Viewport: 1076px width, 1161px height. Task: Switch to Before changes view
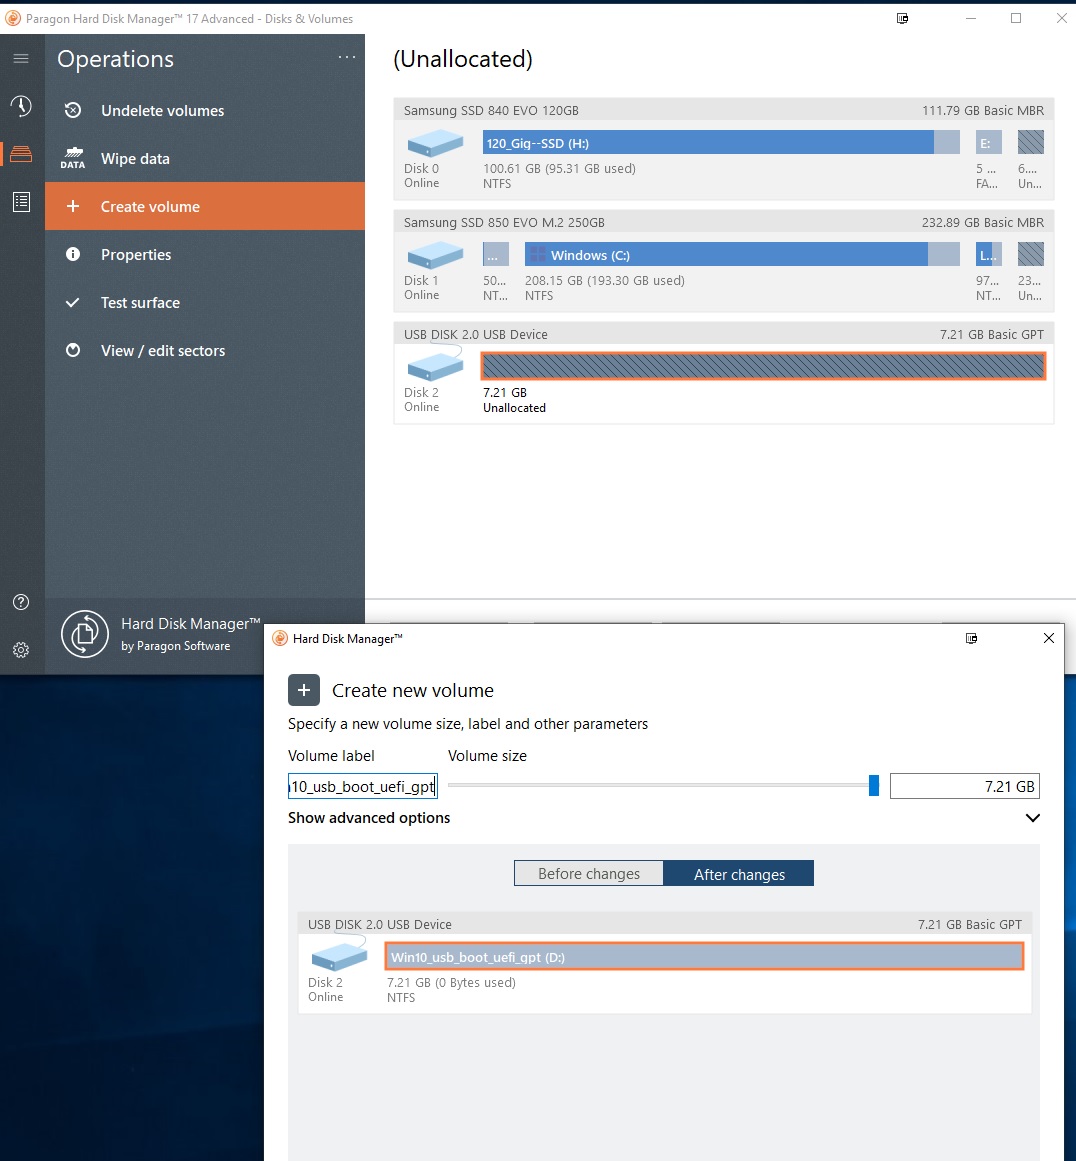pos(589,873)
